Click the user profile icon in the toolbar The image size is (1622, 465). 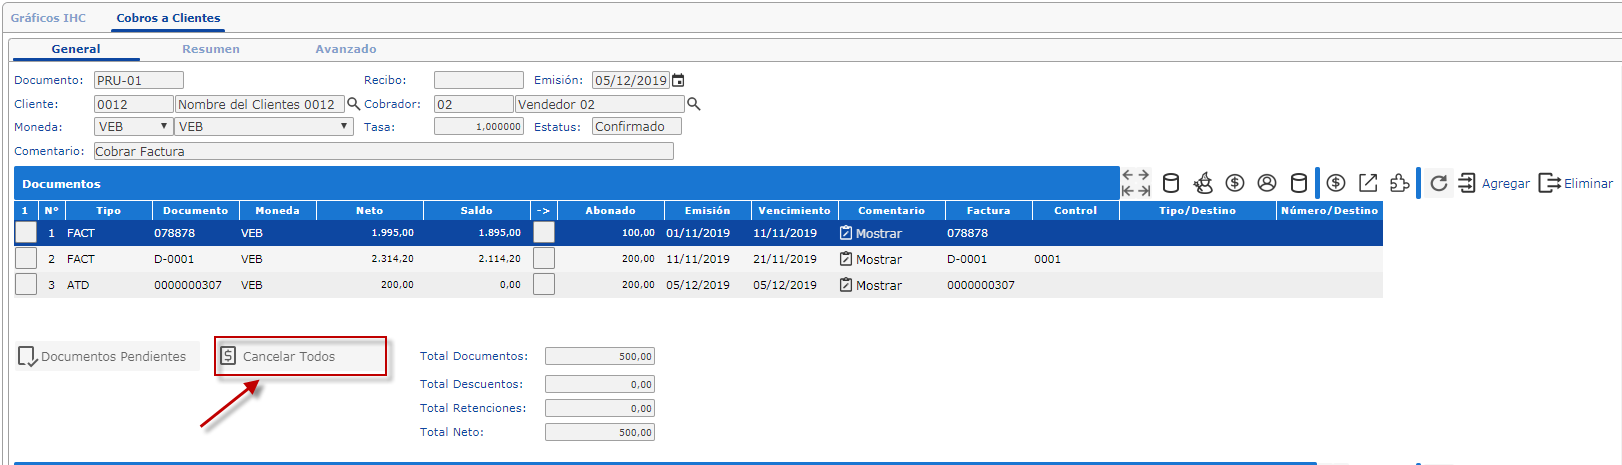[1267, 183]
